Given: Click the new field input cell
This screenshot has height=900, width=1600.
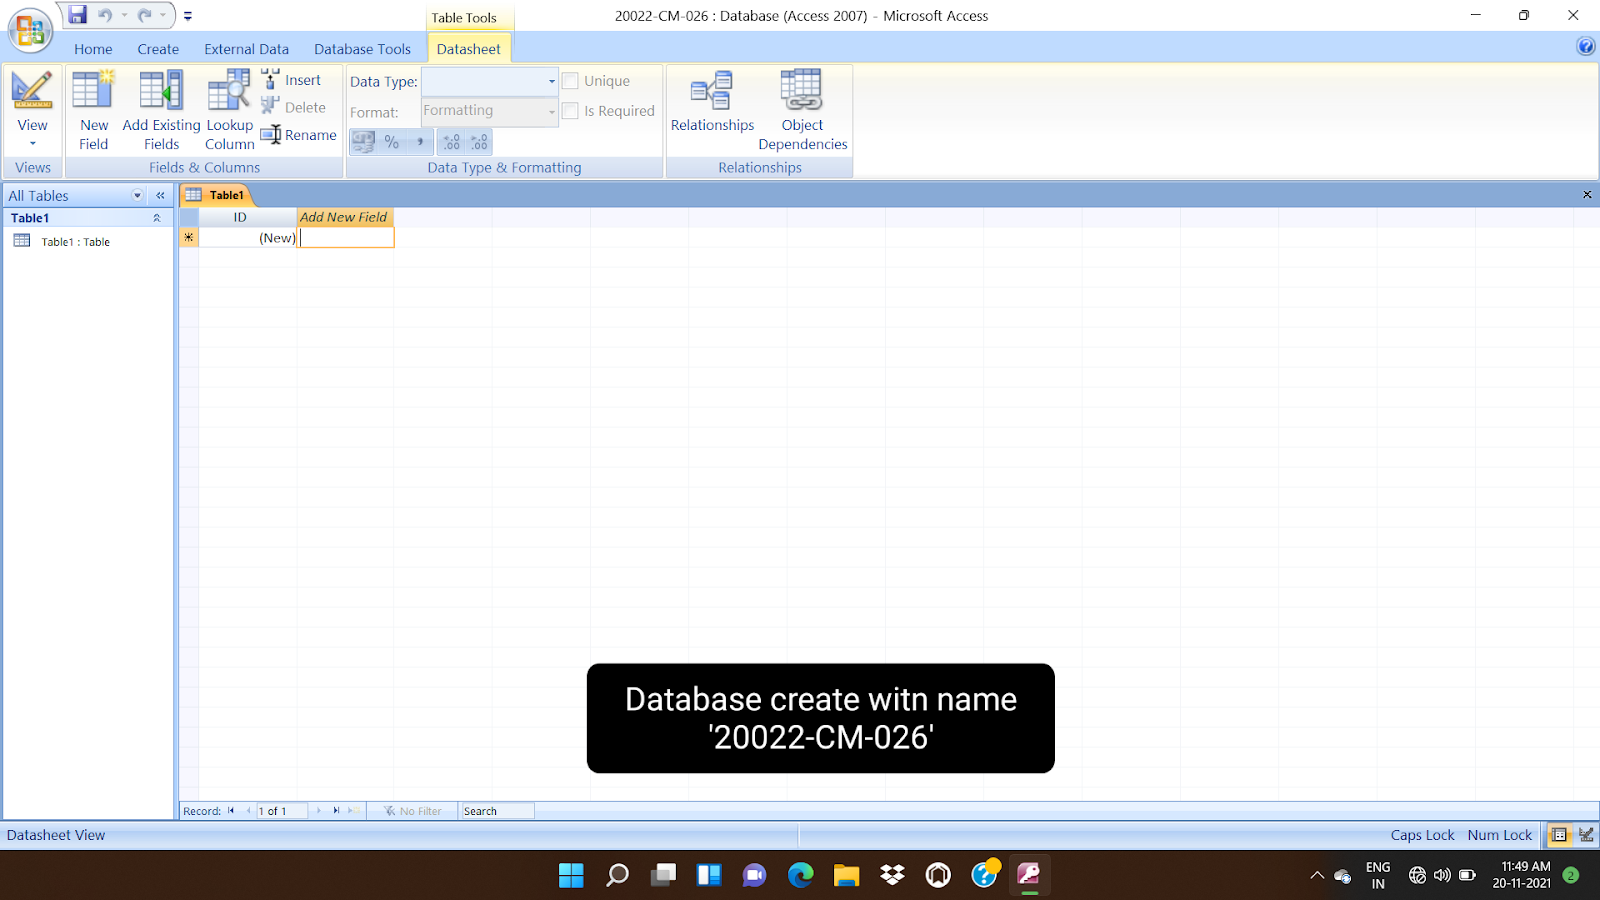Looking at the screenshot, I should (346, 238).
